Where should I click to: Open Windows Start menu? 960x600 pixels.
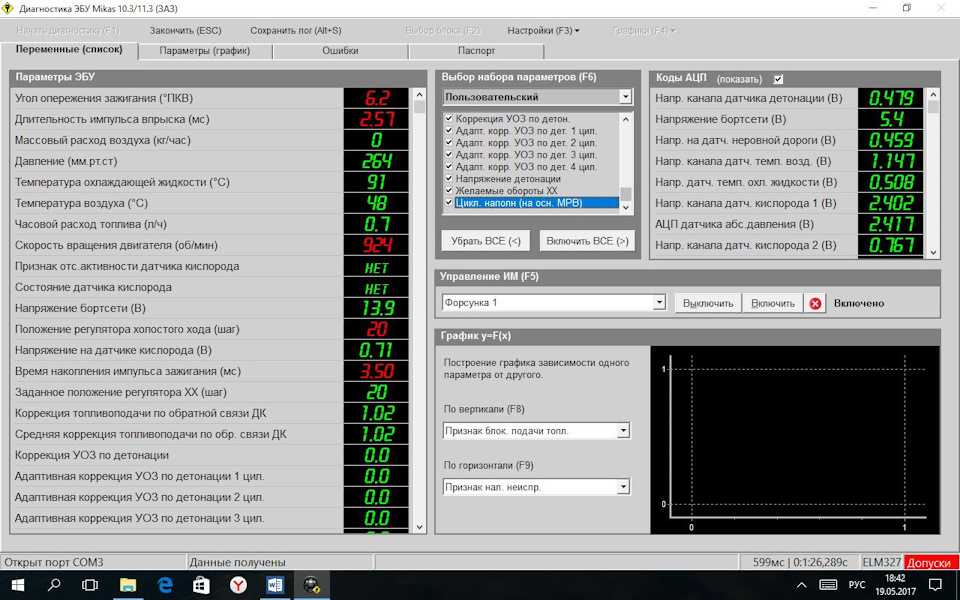click(18, 586)
